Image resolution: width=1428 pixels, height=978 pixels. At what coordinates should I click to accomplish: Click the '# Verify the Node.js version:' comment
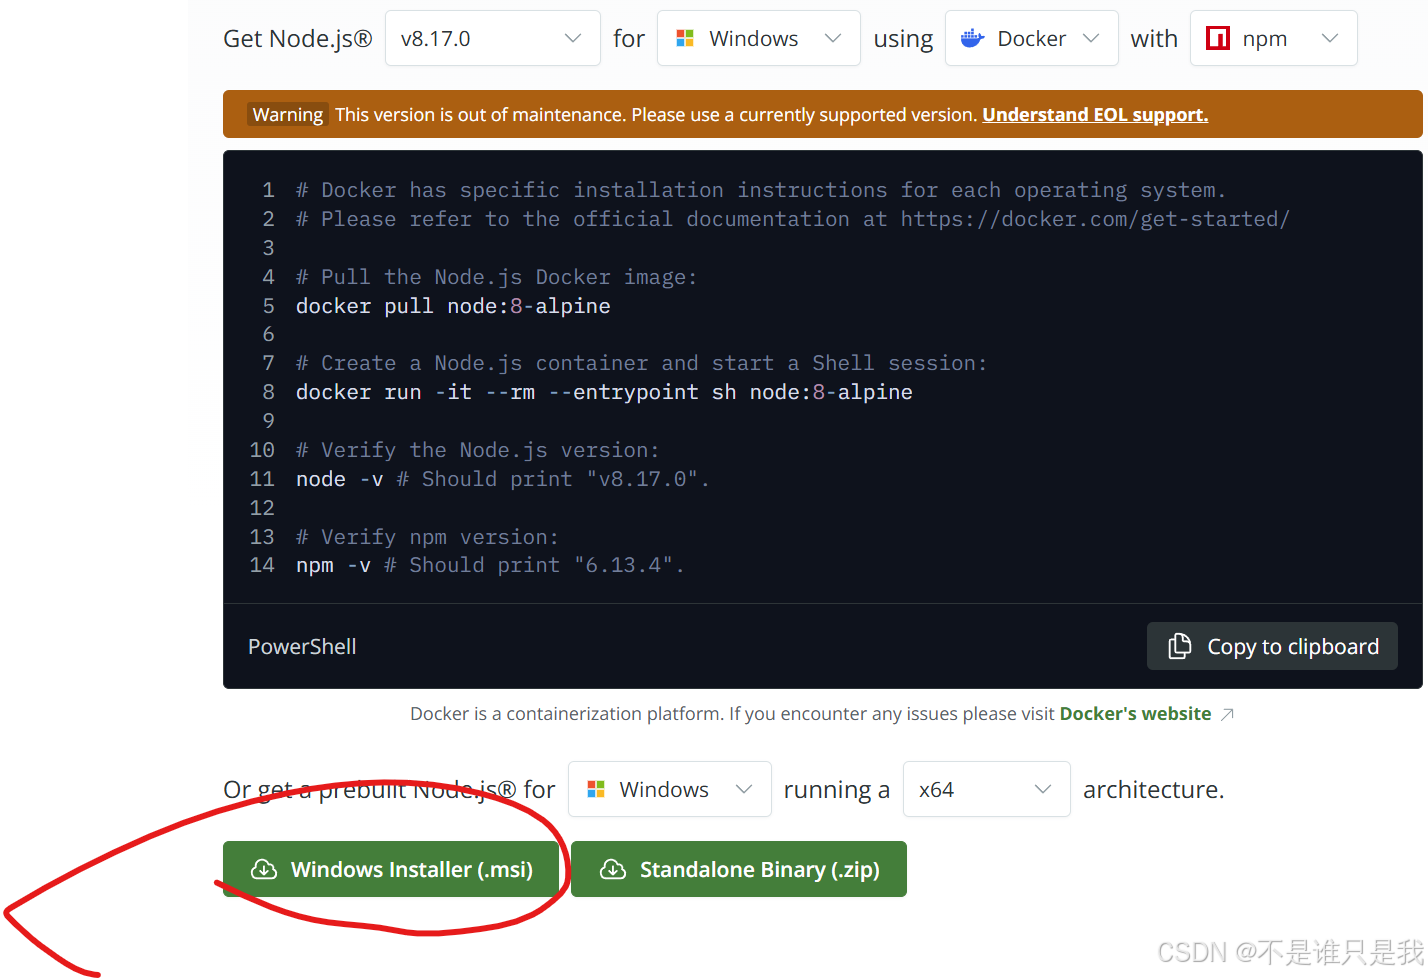click(x=478, y=450)
